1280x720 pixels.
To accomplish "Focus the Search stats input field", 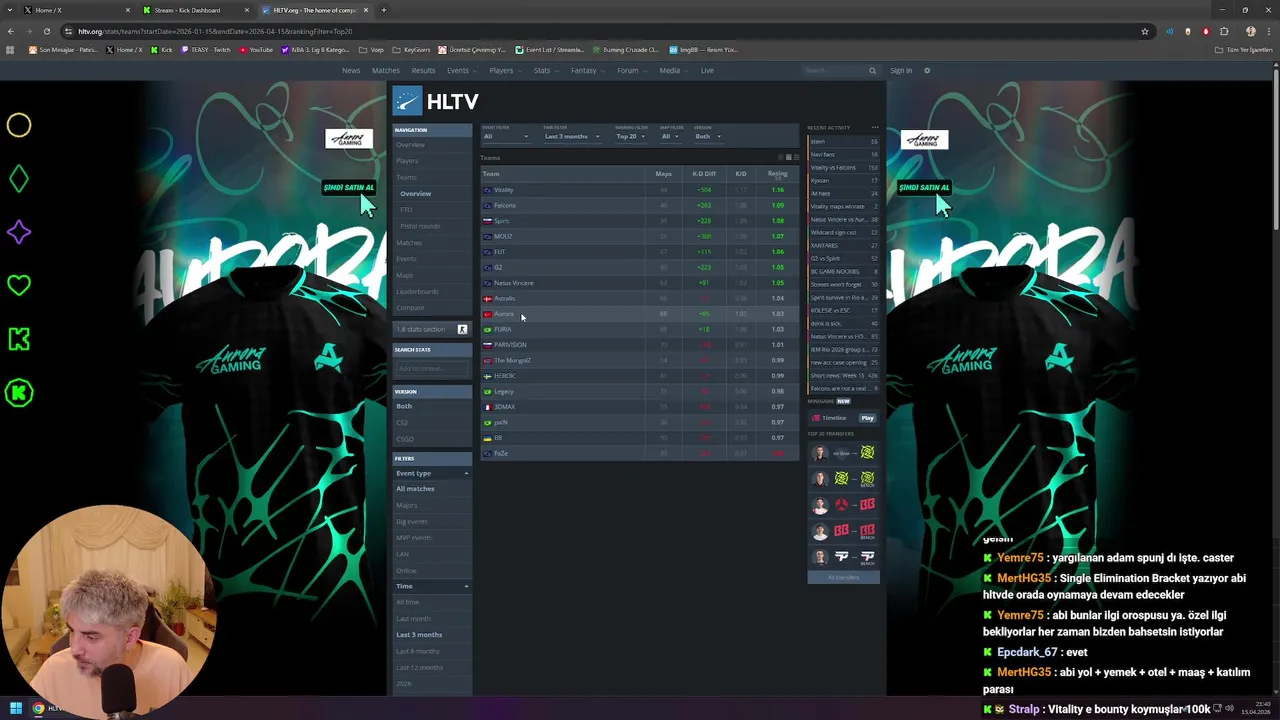I will click(x=432, y=368).
